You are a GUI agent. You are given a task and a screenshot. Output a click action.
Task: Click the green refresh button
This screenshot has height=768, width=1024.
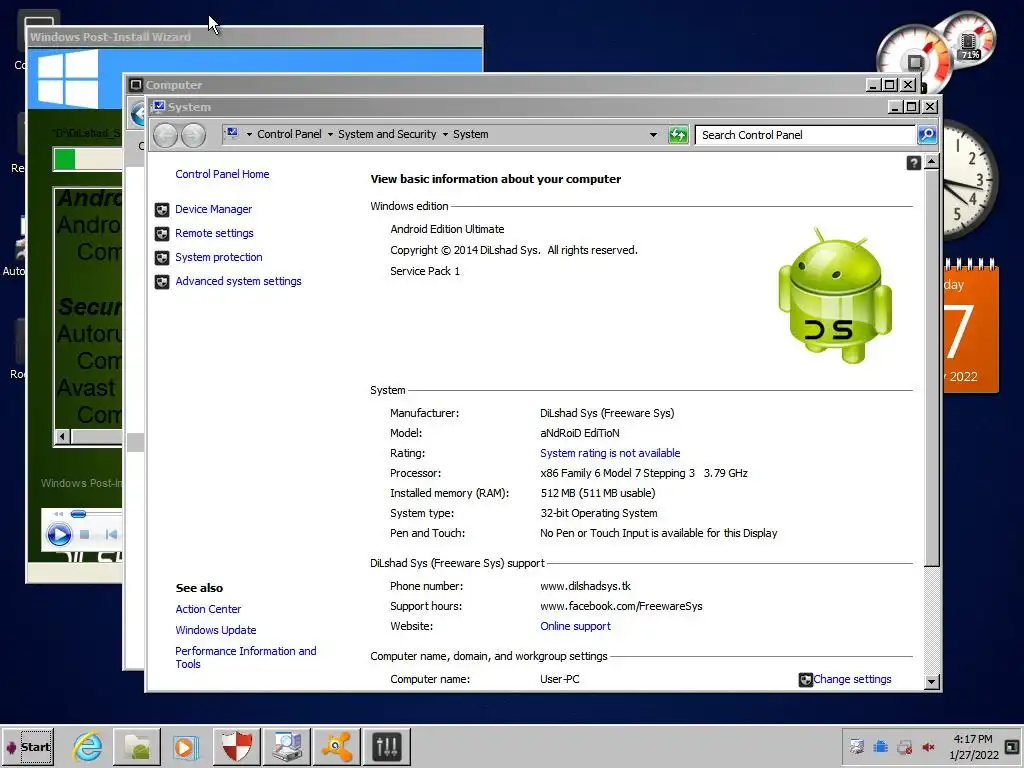[x=678, y=135]
